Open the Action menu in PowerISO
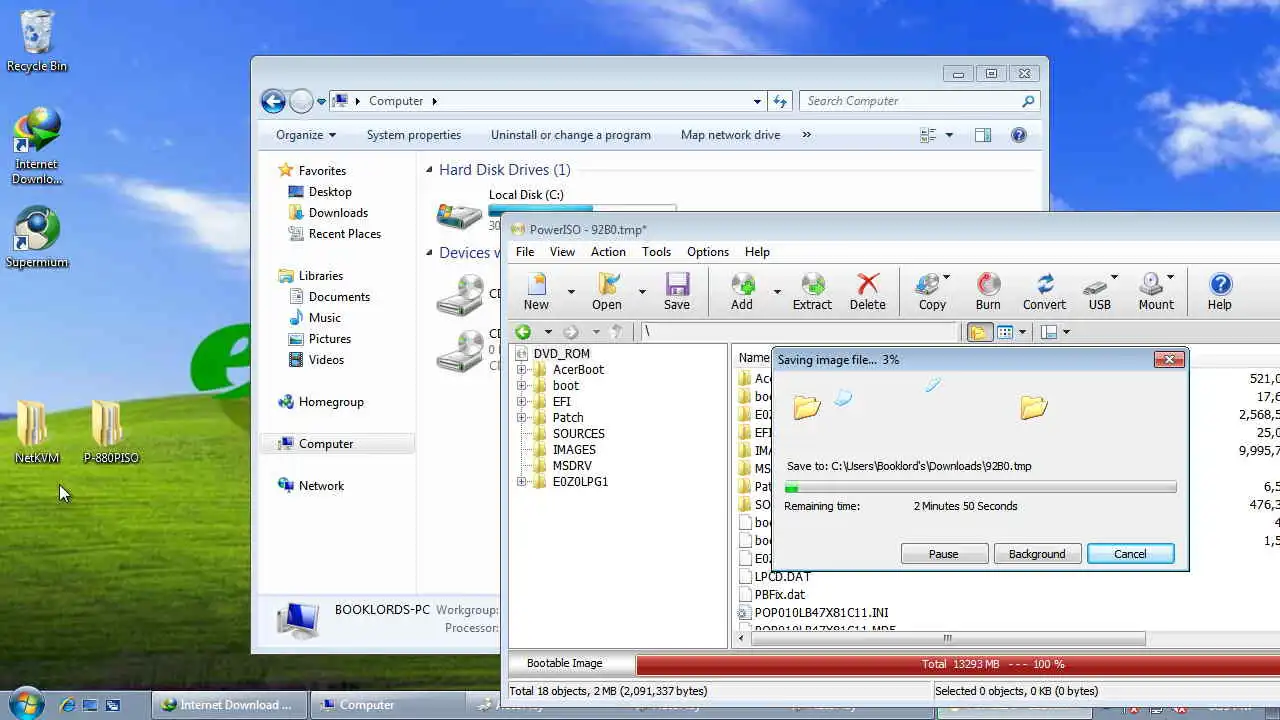Image resolution: width=1280 pixels, height=720 pixels. click(x=608, y=252)
